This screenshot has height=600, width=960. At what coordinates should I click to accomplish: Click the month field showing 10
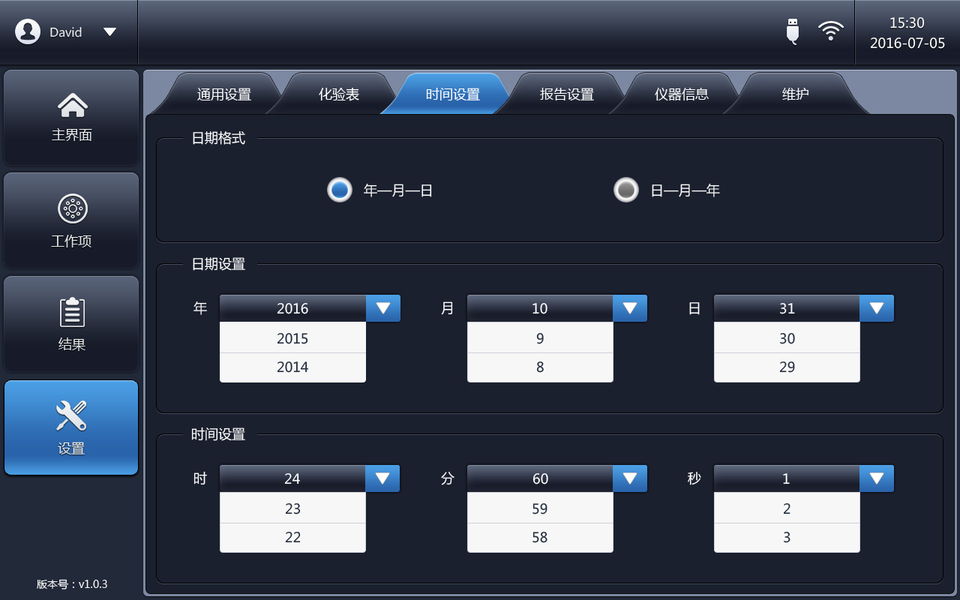point(540,309)
